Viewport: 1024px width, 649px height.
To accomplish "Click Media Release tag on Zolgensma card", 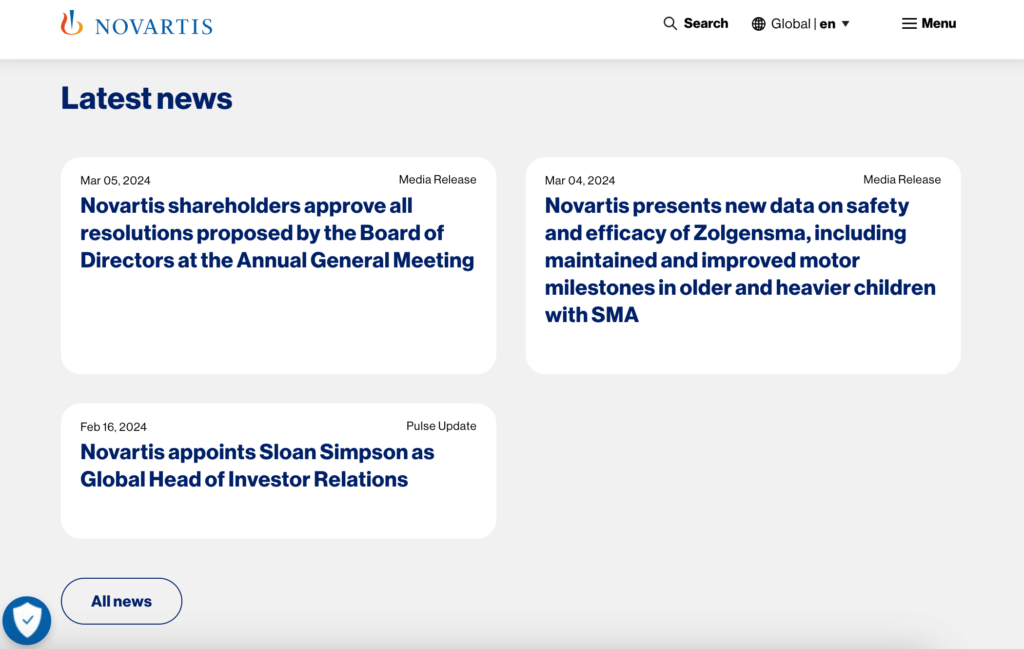I will [902, 180].
